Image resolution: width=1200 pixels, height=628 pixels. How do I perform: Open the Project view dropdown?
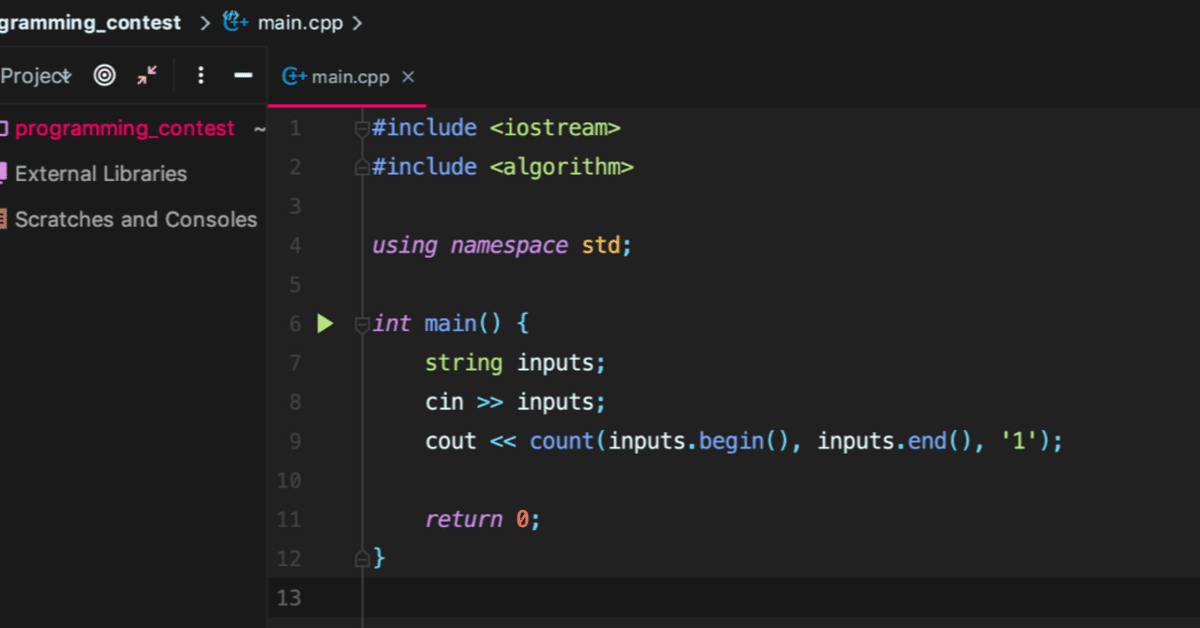tap(36, 76)
